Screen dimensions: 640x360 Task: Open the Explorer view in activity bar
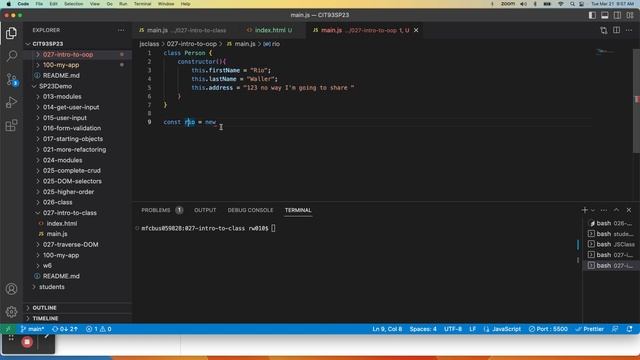[11, 33]
